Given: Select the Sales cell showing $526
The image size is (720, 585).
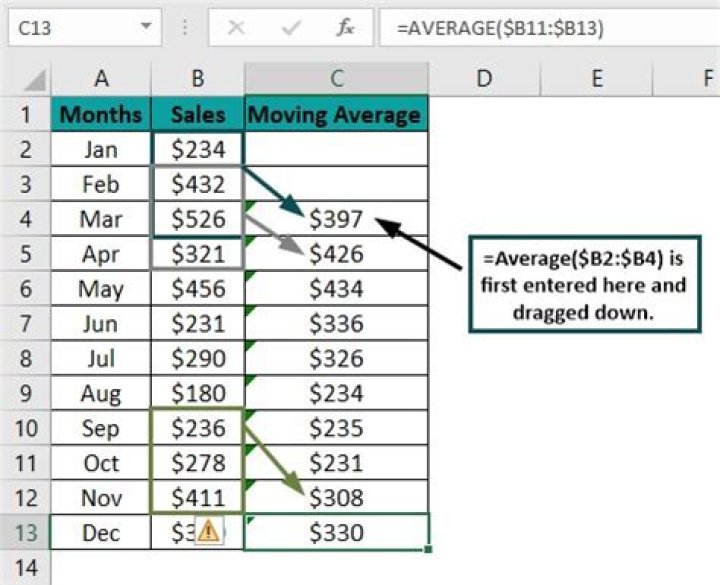Looking at the screenshot, I should [x=198, y=219].
